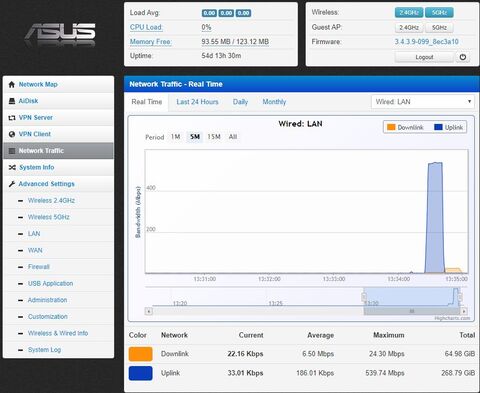Open the CPU Load link
Image resolution: width=480 pixels, height=393 pixels.
coord(146,27)
